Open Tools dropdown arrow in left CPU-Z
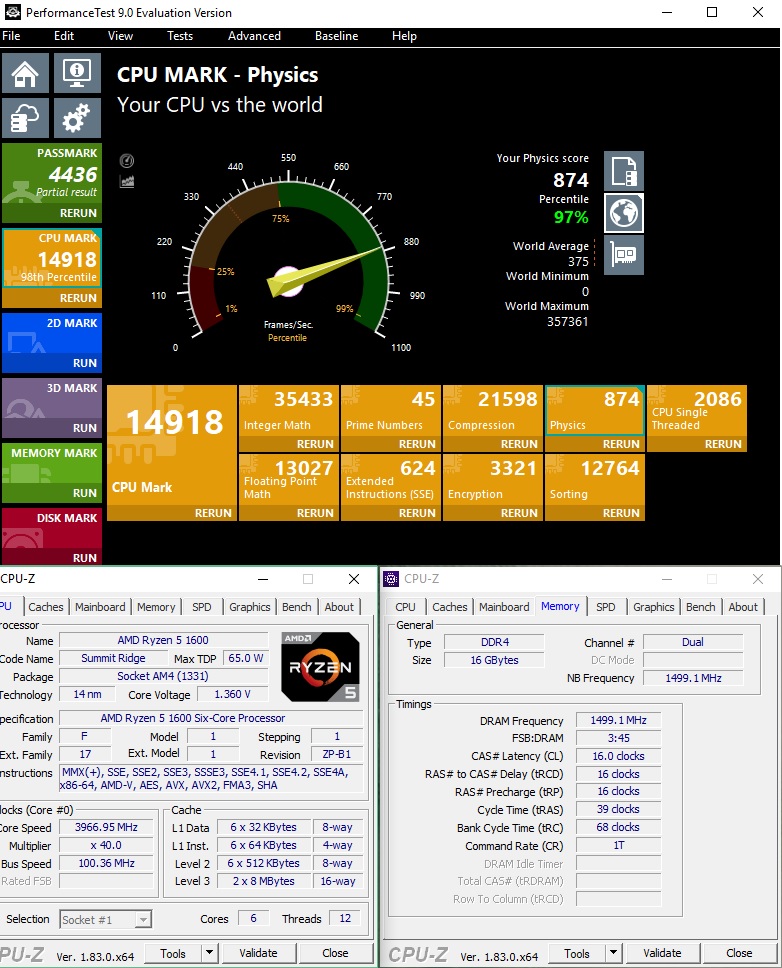 [210, 953]
